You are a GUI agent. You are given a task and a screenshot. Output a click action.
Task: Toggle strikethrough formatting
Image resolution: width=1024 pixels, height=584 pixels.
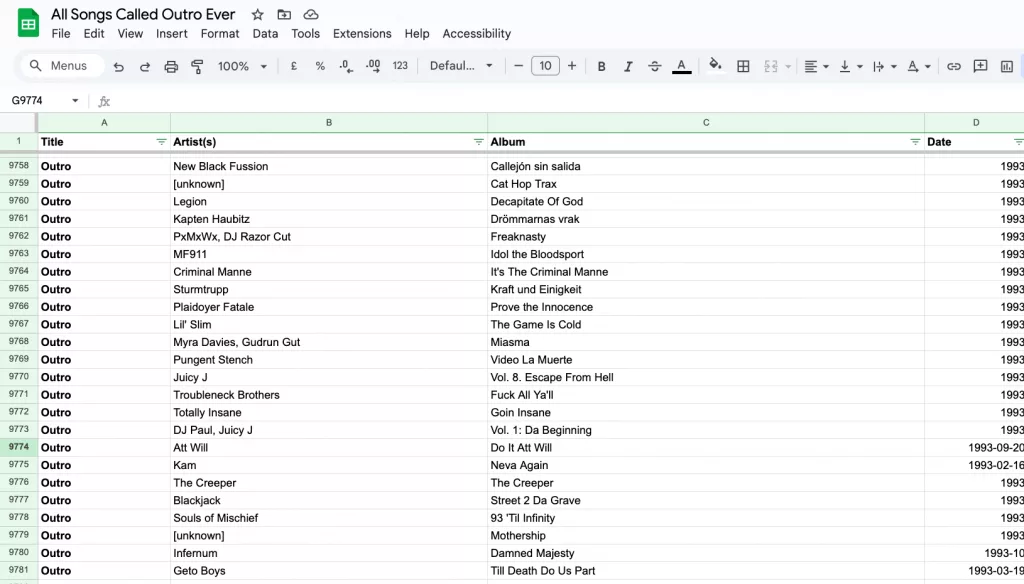(x=655, y=66)
